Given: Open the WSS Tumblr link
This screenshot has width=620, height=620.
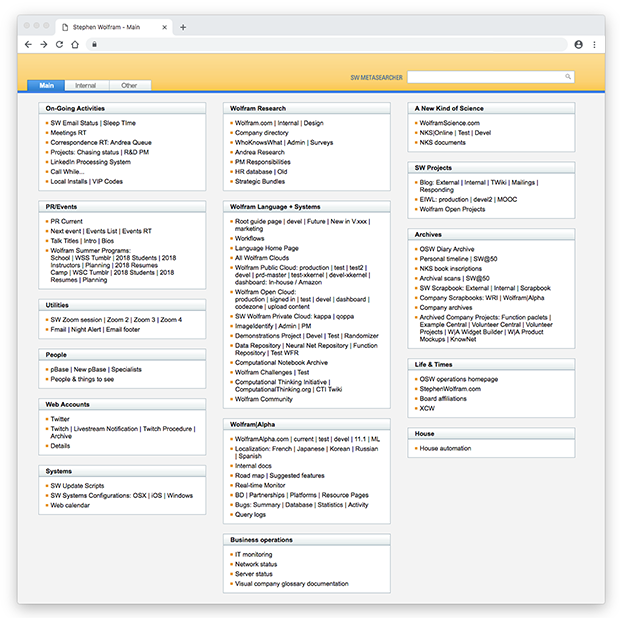Looking at the screenshot, I should click(x=93, y=258).
